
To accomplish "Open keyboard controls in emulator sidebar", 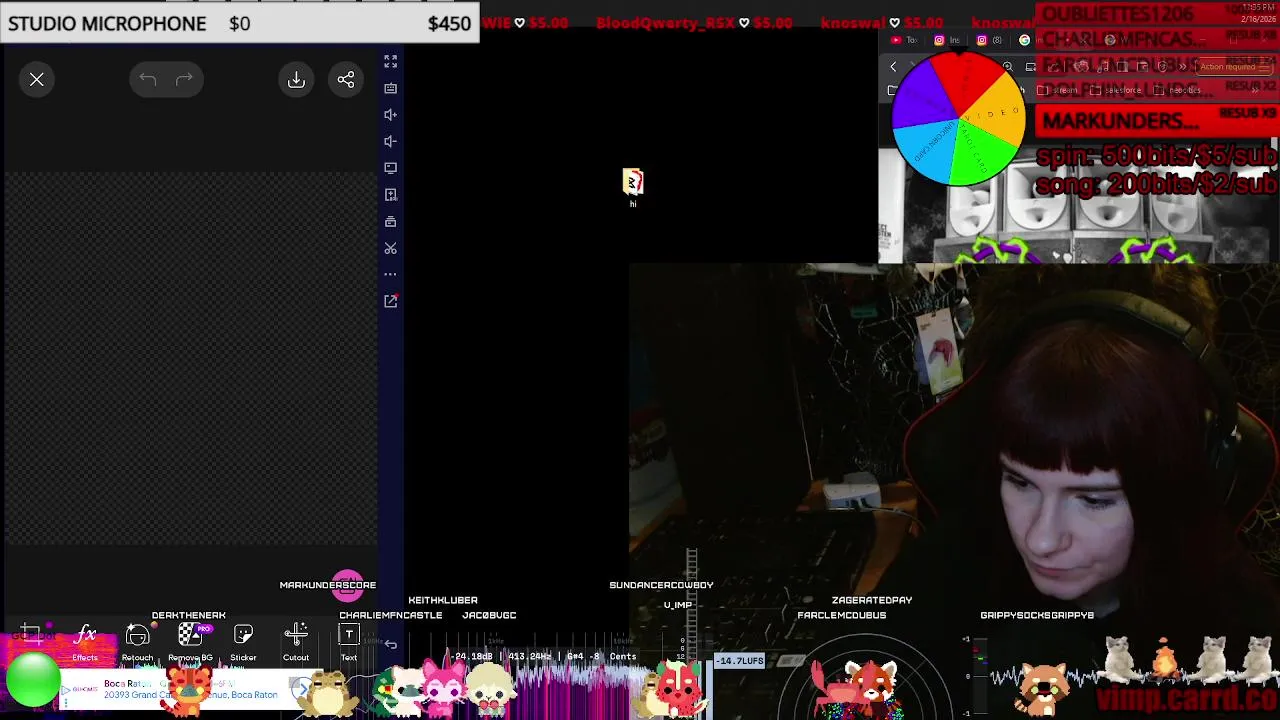I will (x=391, y=88).
